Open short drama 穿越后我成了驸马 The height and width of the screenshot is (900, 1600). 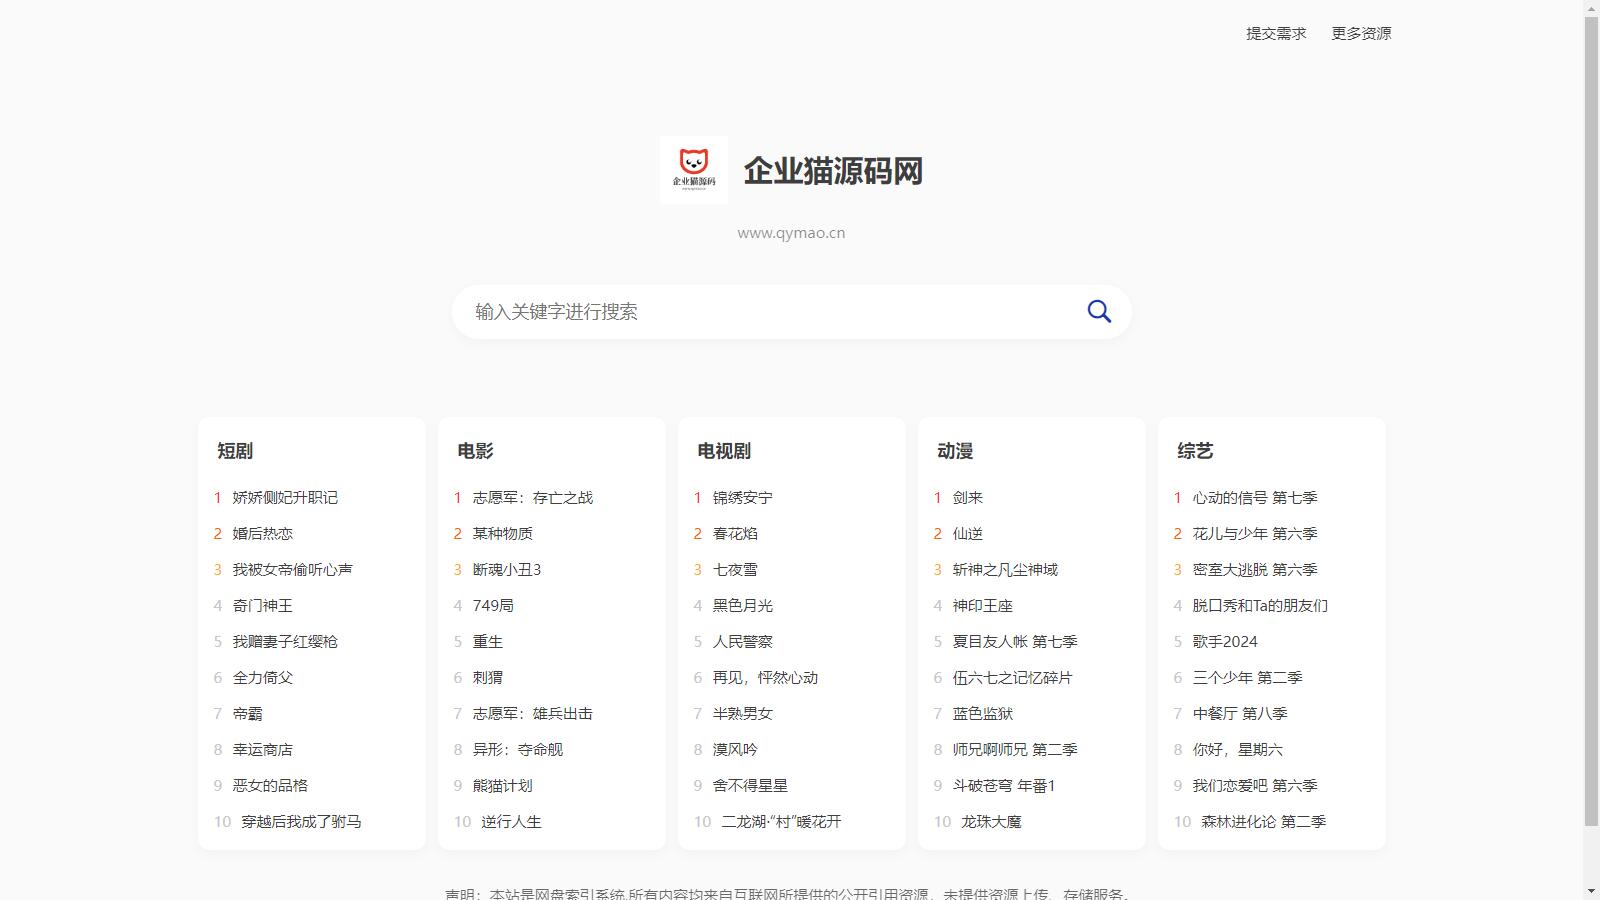[x=301, y=822]
